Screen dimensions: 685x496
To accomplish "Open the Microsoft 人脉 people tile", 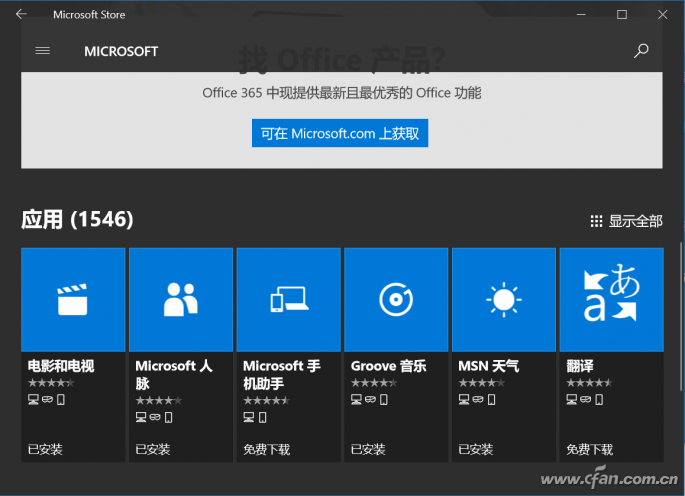I will click(181, 300).
